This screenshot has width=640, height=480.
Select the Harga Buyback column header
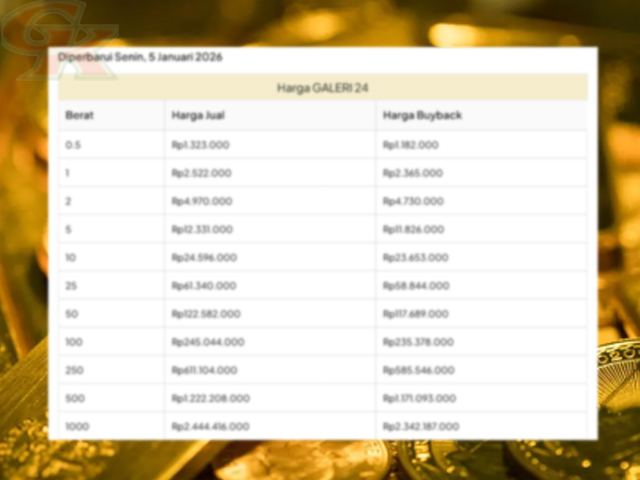pyautogui.click(x=422, y=116)
